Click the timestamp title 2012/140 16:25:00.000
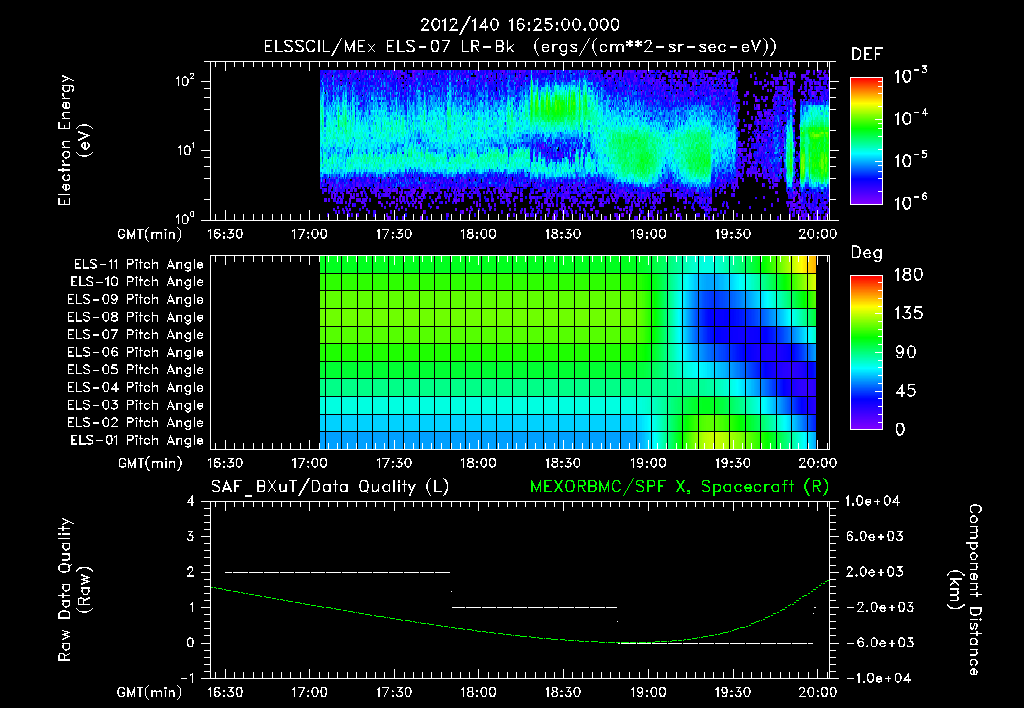The image size is (1024, 708). (520, 25)
